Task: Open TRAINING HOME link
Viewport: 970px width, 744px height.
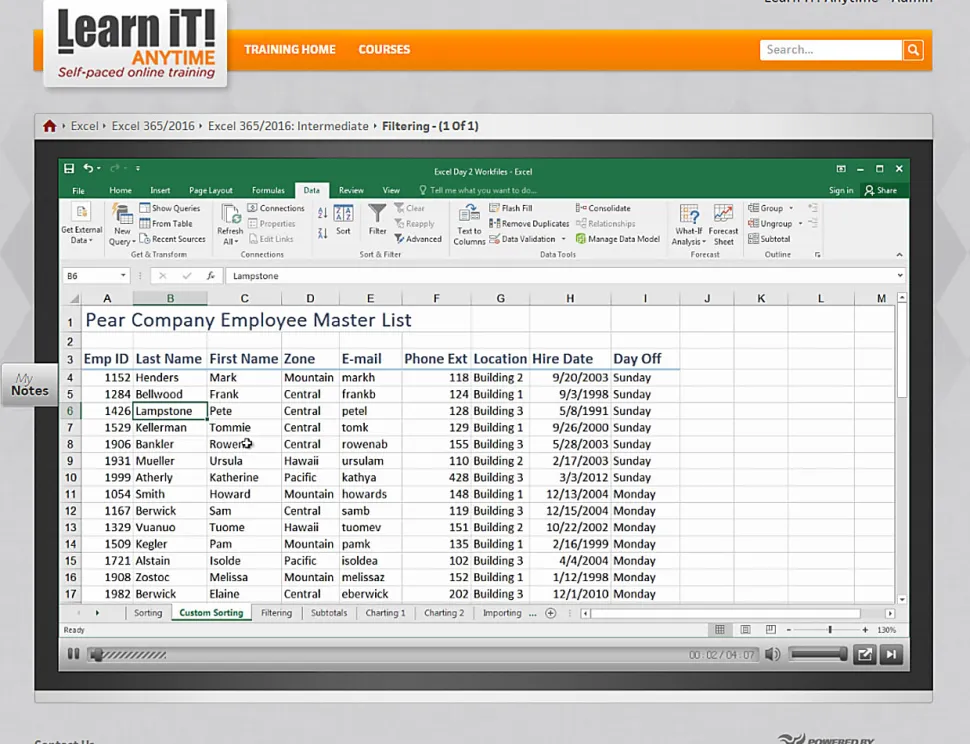Action: pyautogui.click(x=290, y=49)
